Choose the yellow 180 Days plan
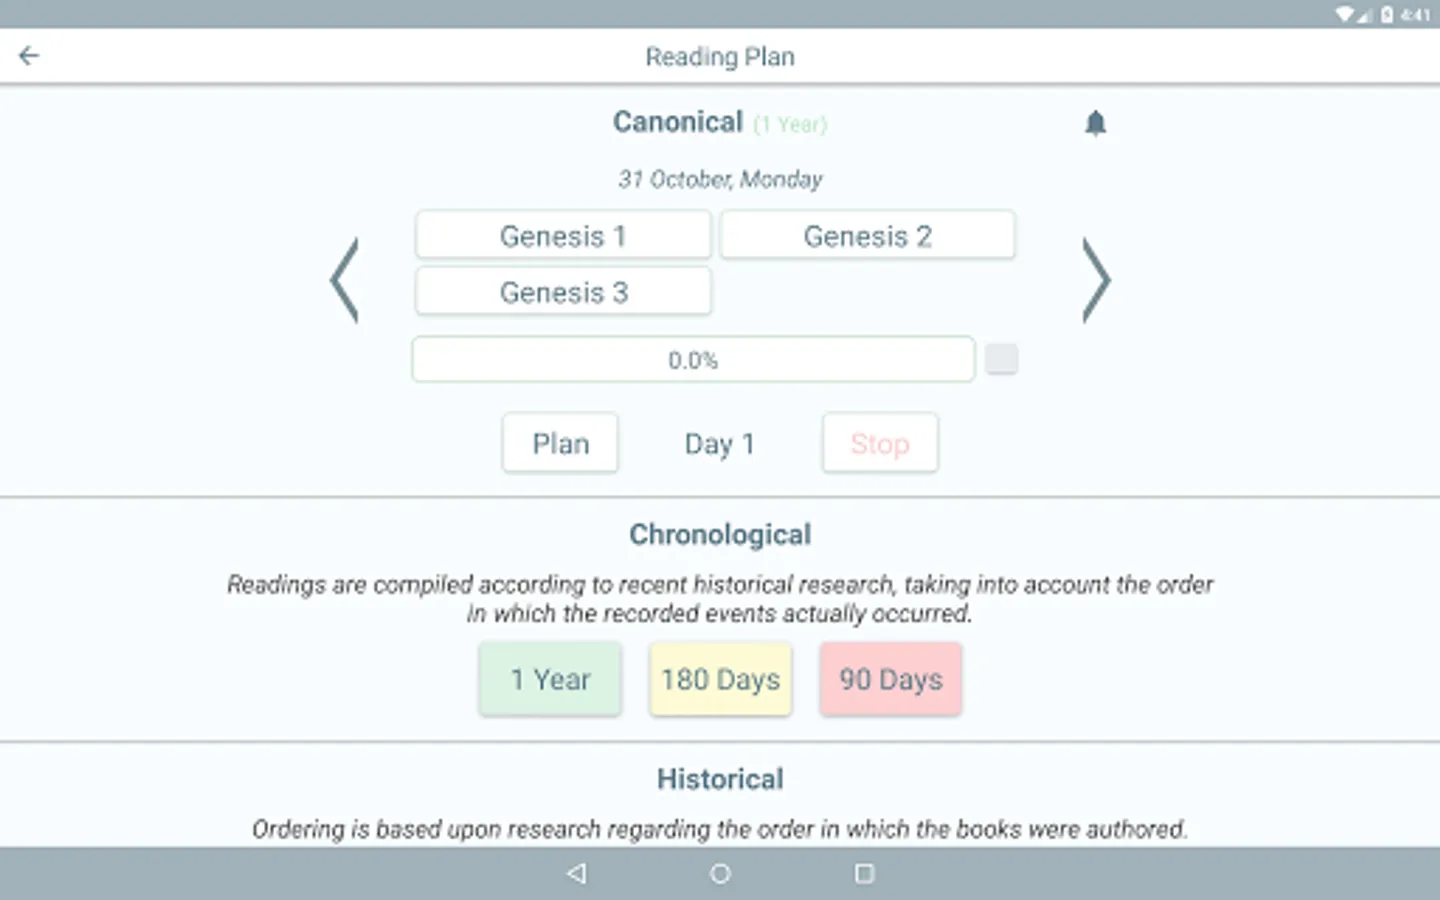1440x900 pixels. [x=720, y=679]
